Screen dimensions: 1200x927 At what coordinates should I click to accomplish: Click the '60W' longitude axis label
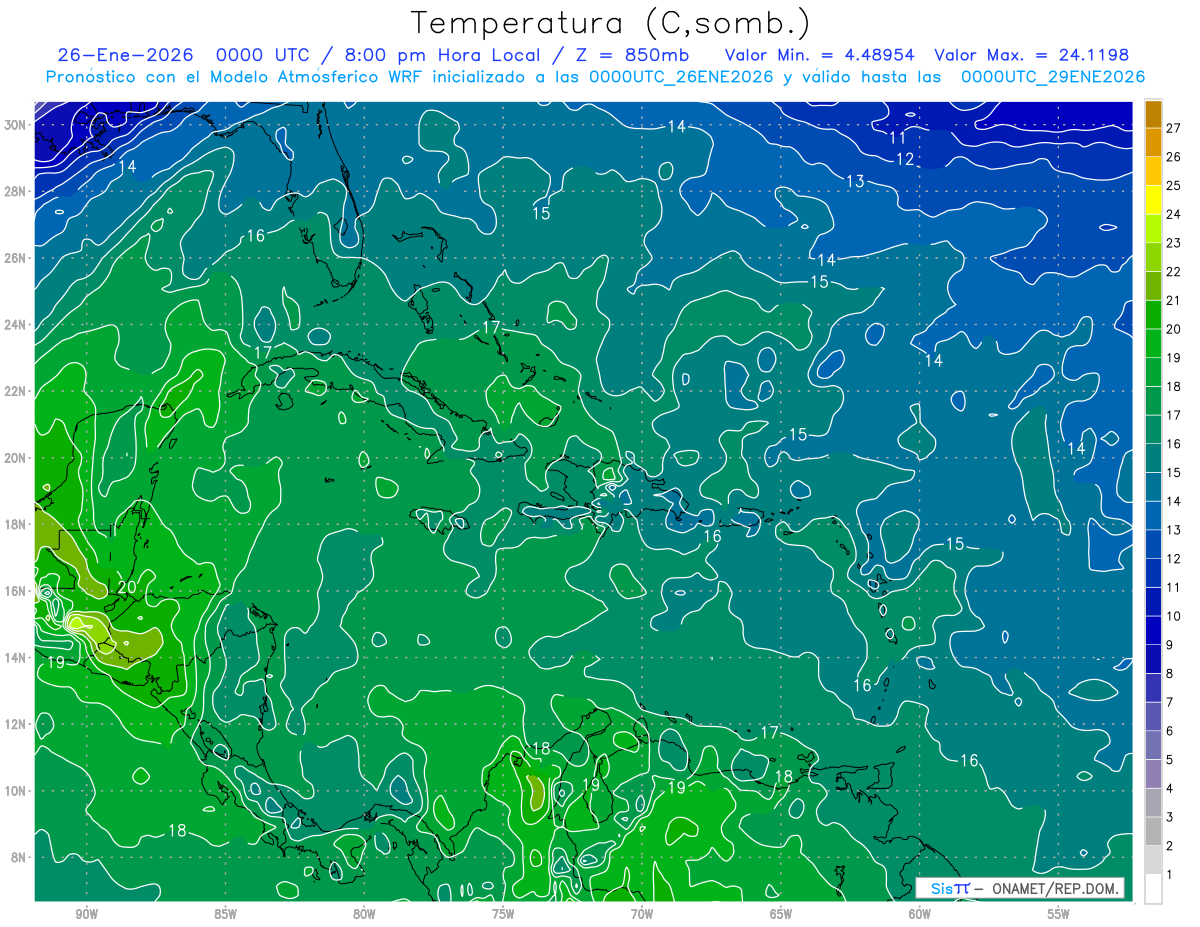920,913
